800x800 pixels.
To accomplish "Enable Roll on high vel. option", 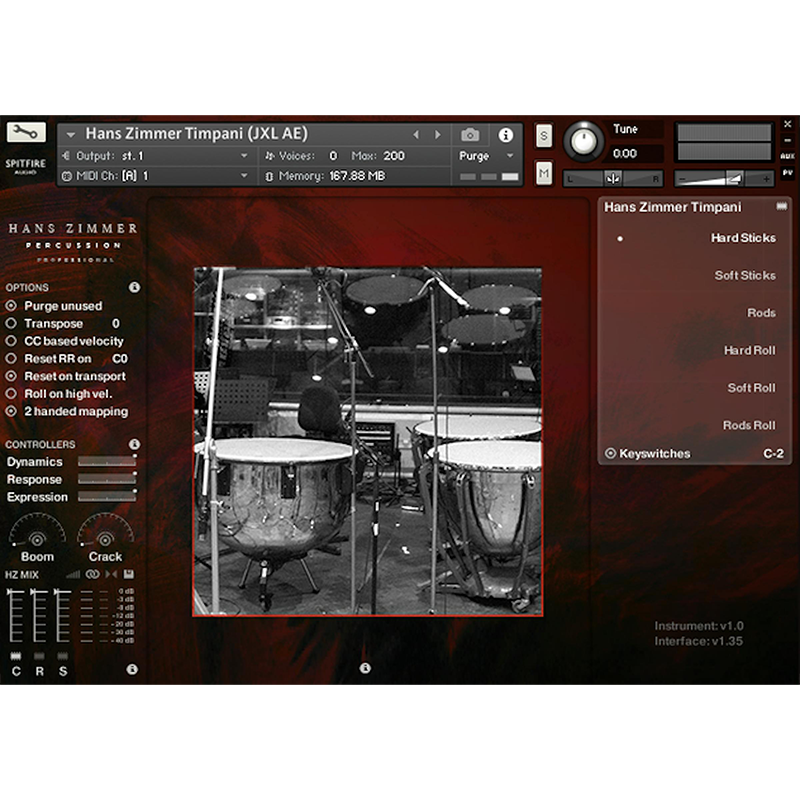I will [x=11, y=394].
